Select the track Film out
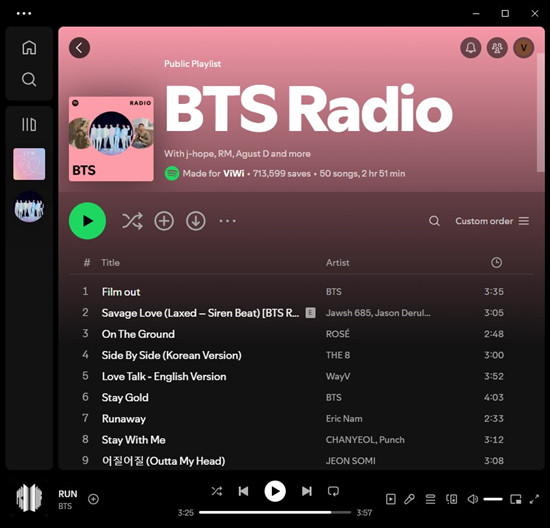 [x=121, y=292]
